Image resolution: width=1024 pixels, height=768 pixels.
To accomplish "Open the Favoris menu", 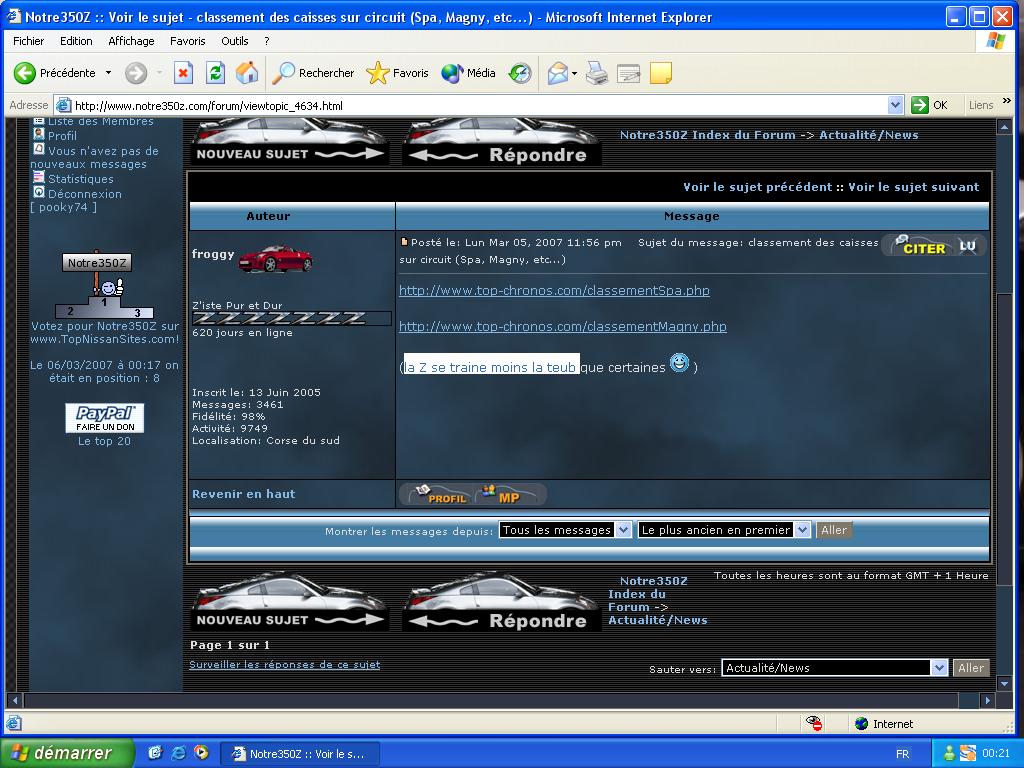I will (x=187, y=41).
